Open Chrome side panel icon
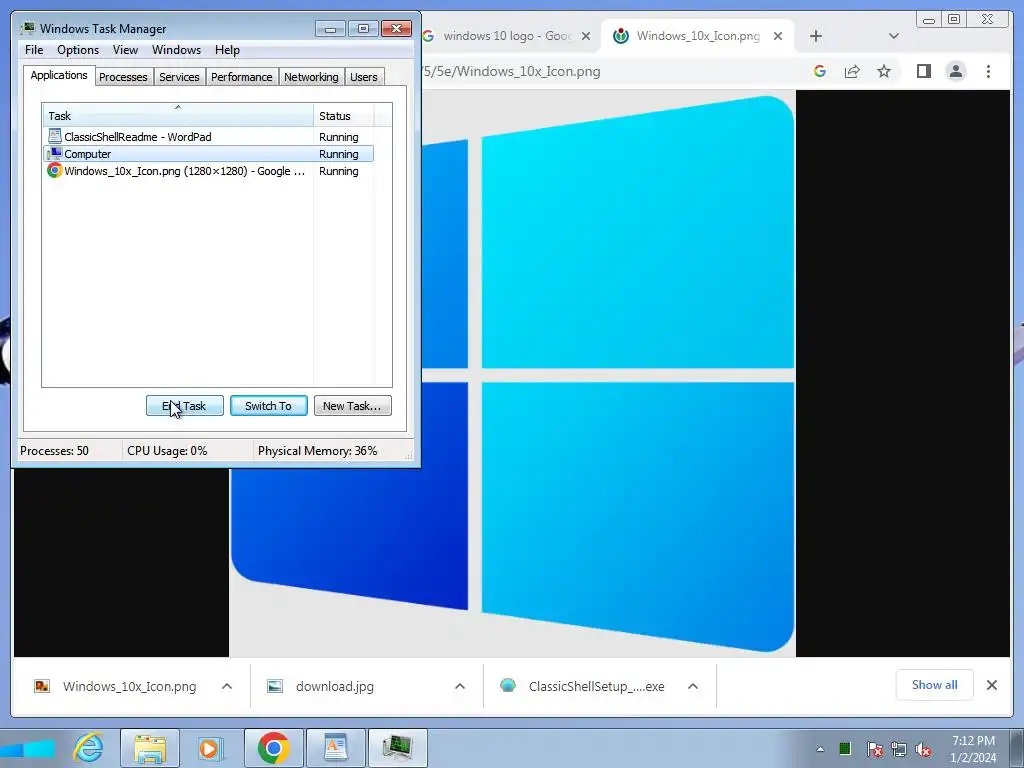The width and height of the screenshot is (1024, 768). click(923, 71)
